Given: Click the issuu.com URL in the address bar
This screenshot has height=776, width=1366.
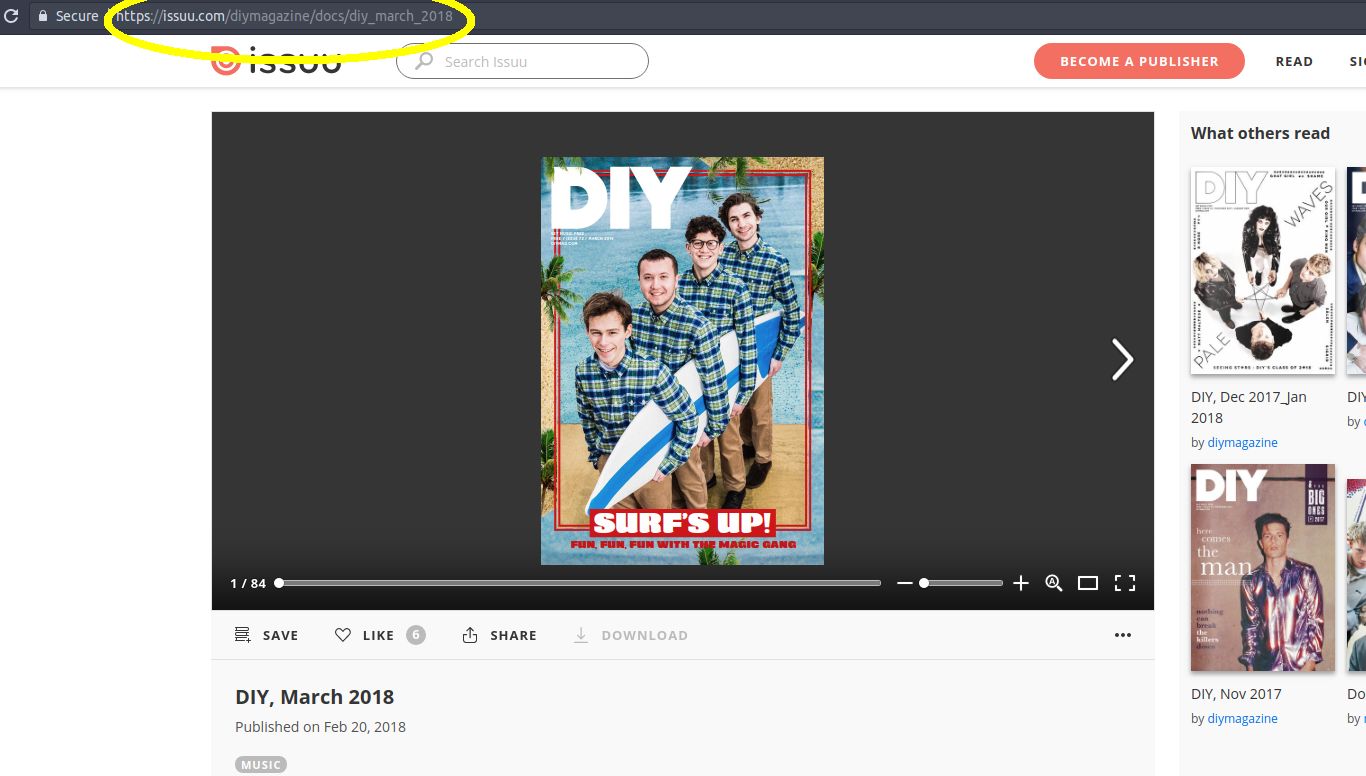Looking at the screenshot, I should point(284,16).
